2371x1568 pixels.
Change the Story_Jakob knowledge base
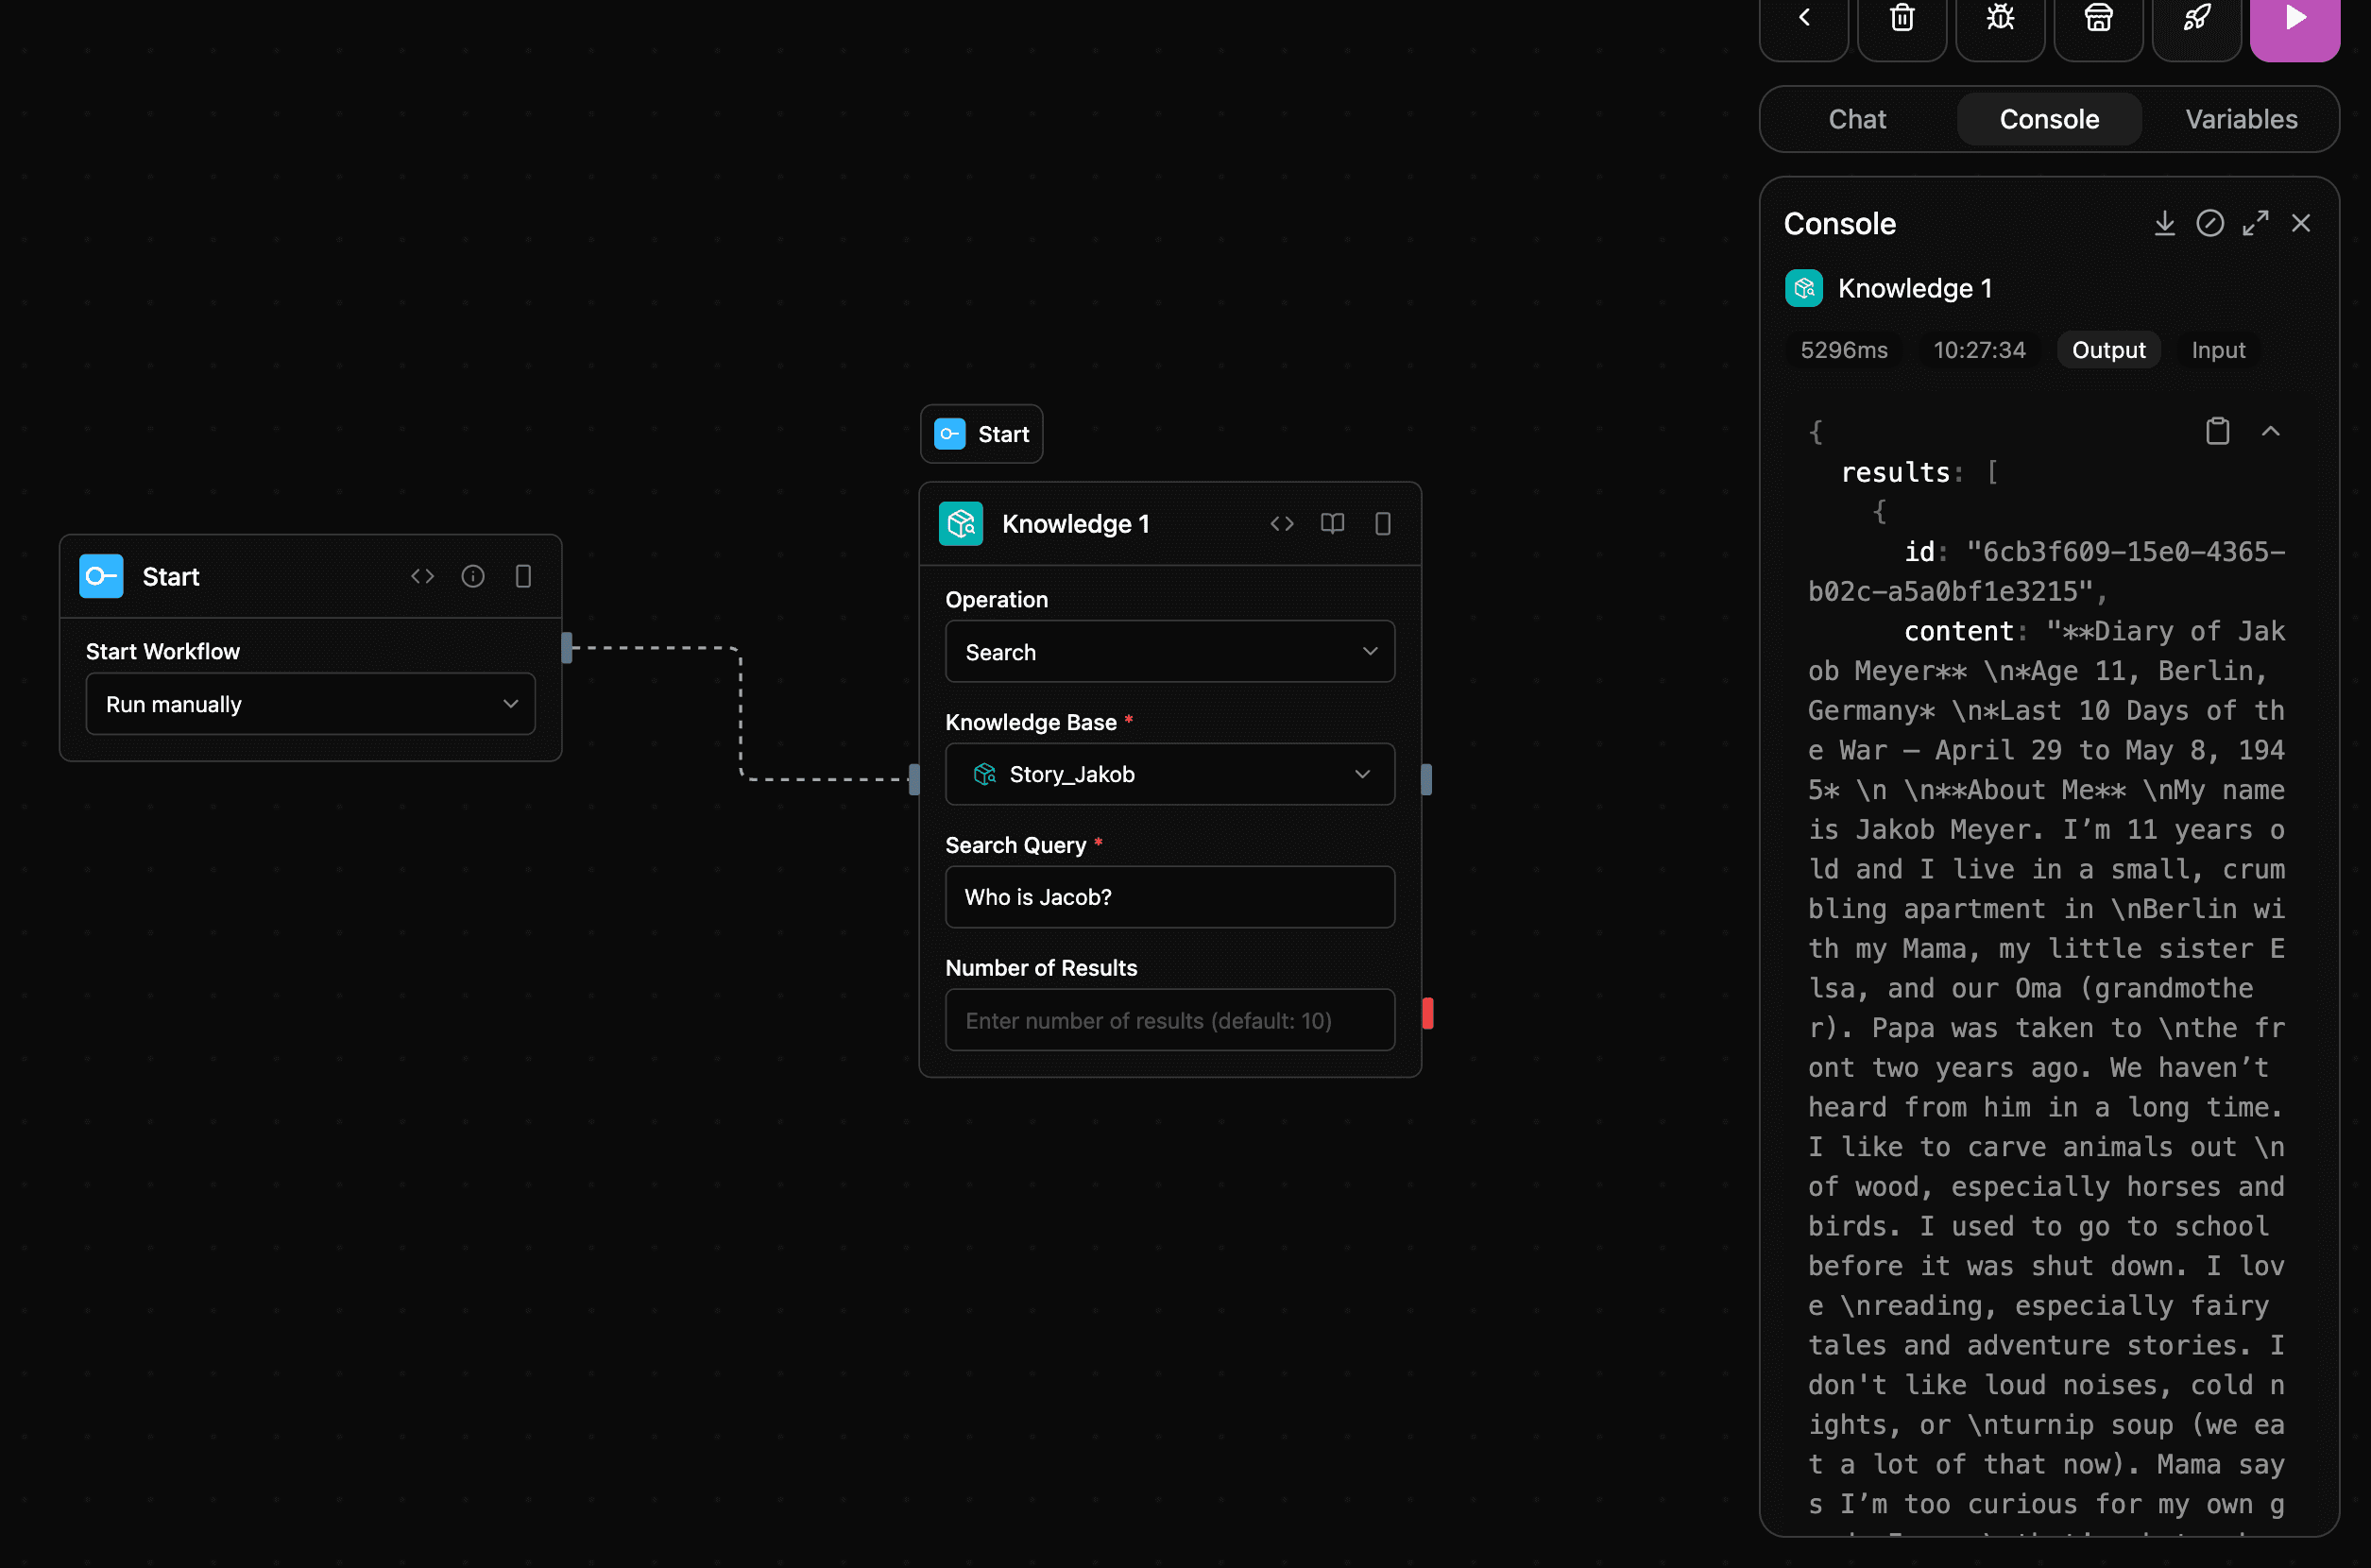(1169, 773)
